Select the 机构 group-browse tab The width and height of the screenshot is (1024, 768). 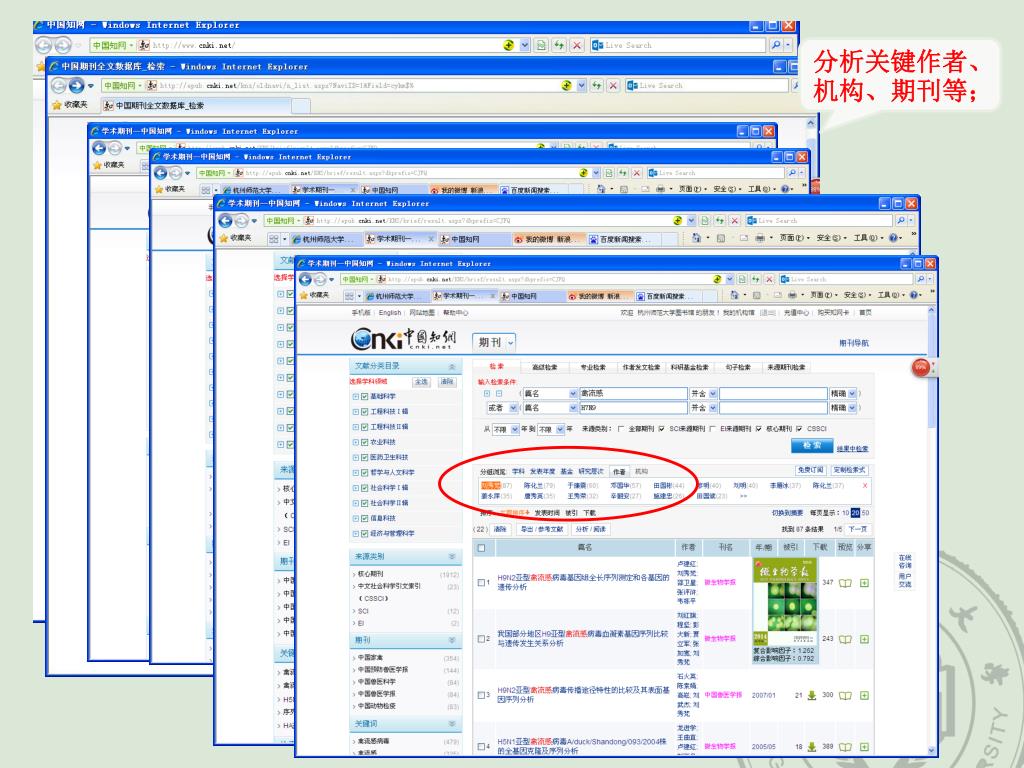coord(642,471)
